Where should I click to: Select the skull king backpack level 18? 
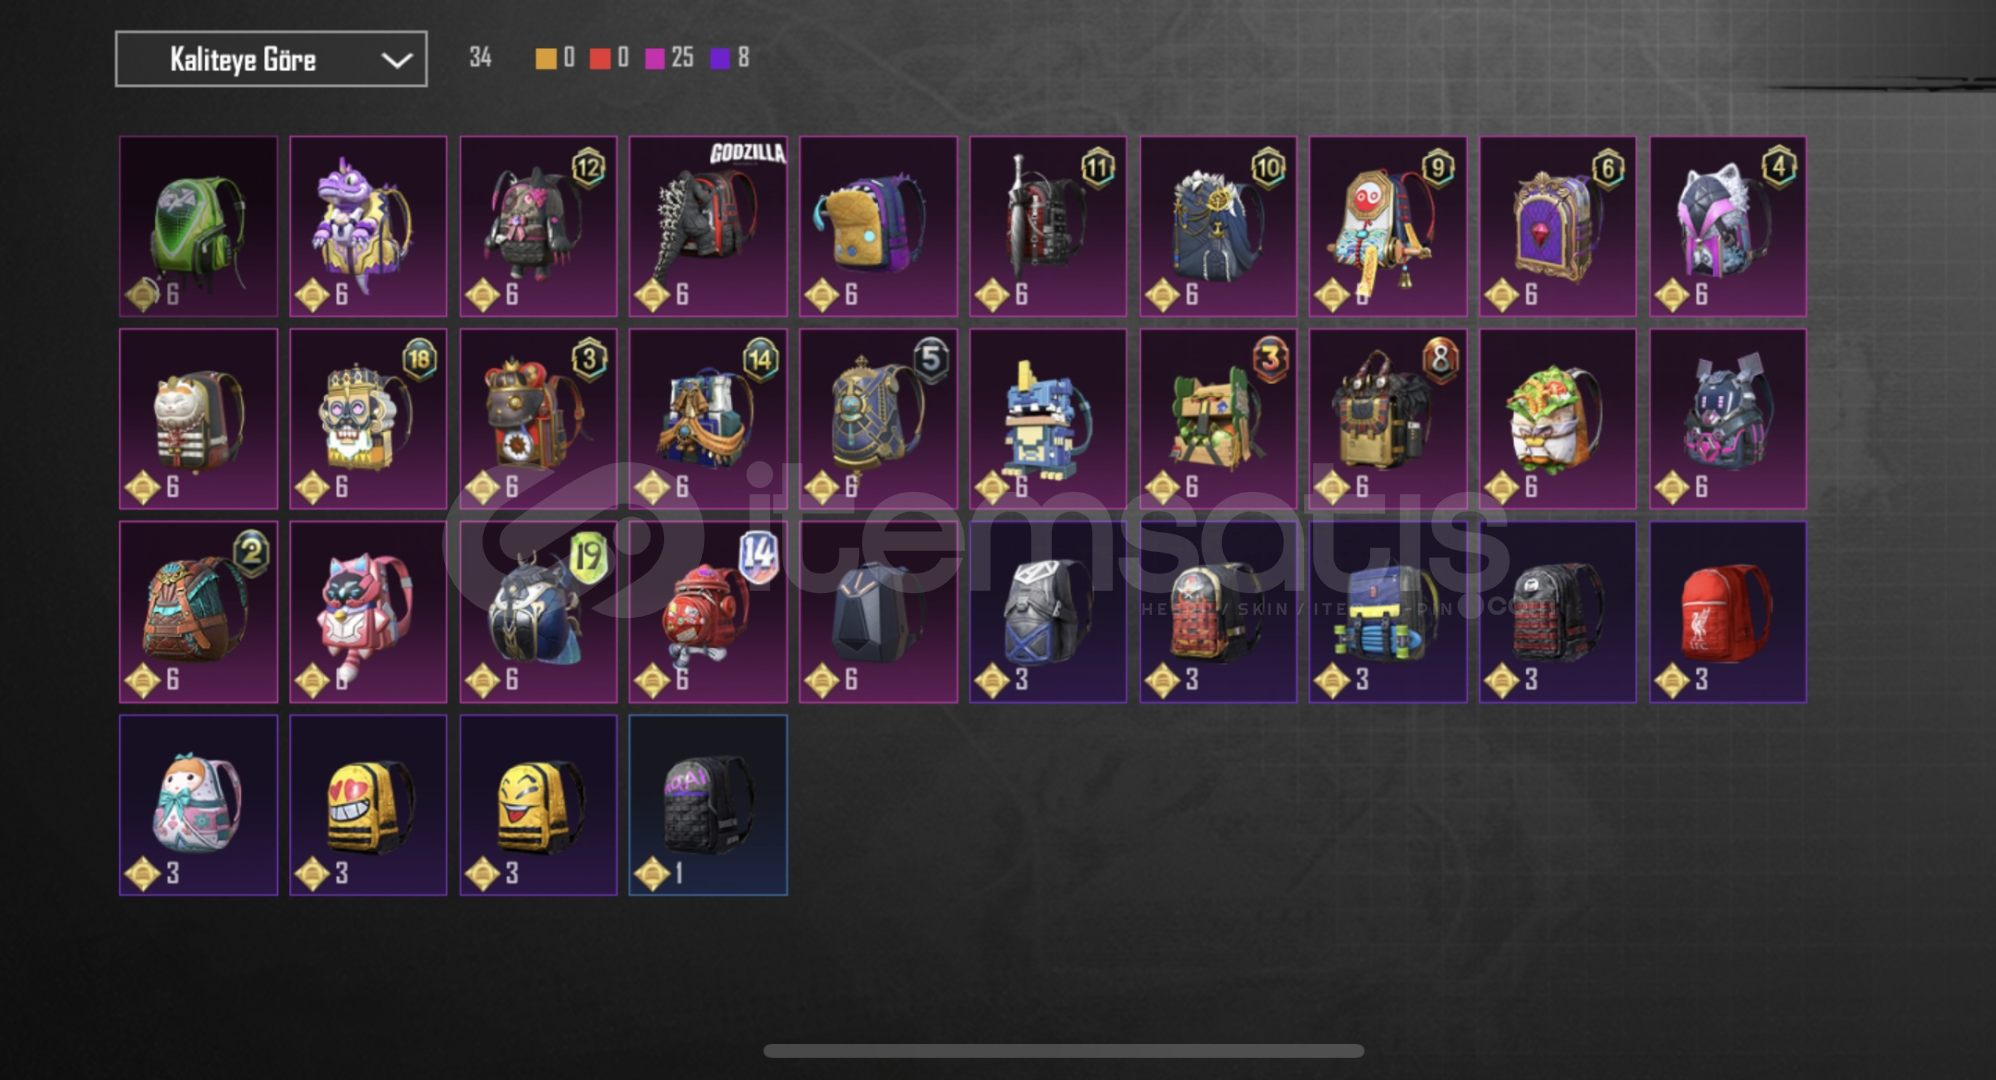[x=368, y=419]
